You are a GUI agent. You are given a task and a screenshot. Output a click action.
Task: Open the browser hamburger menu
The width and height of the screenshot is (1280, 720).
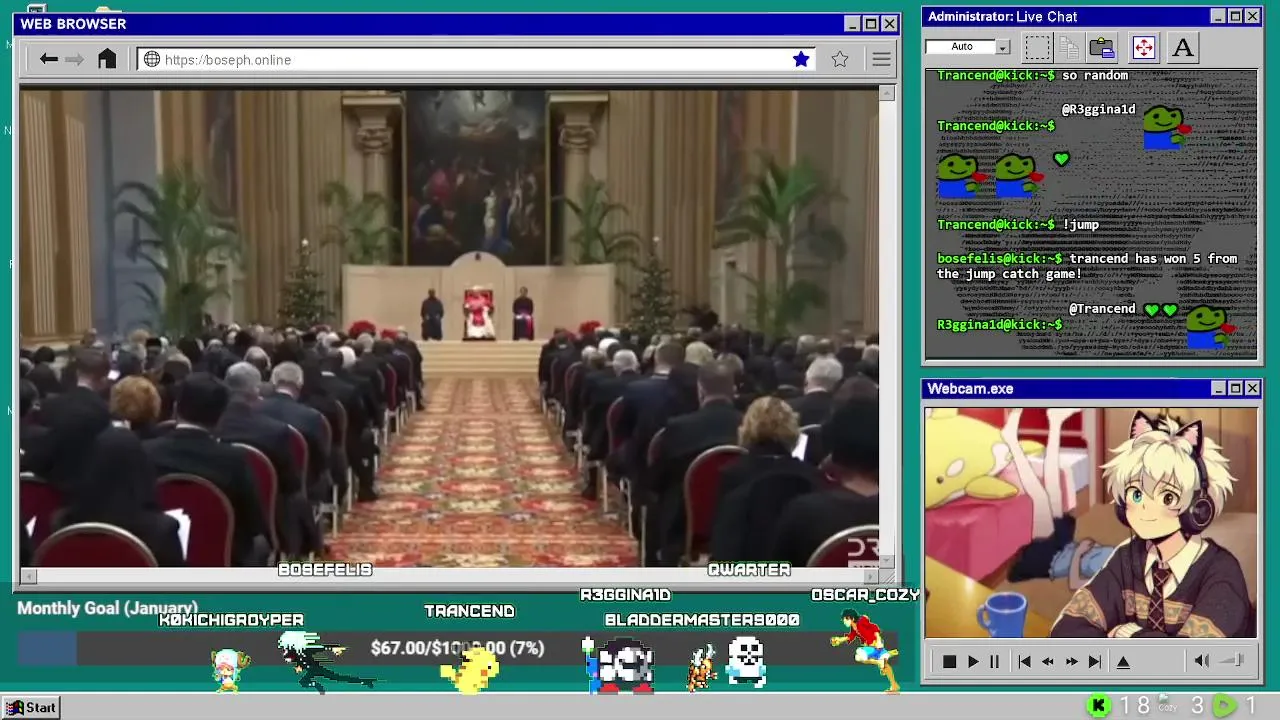[x=881, y=59]
